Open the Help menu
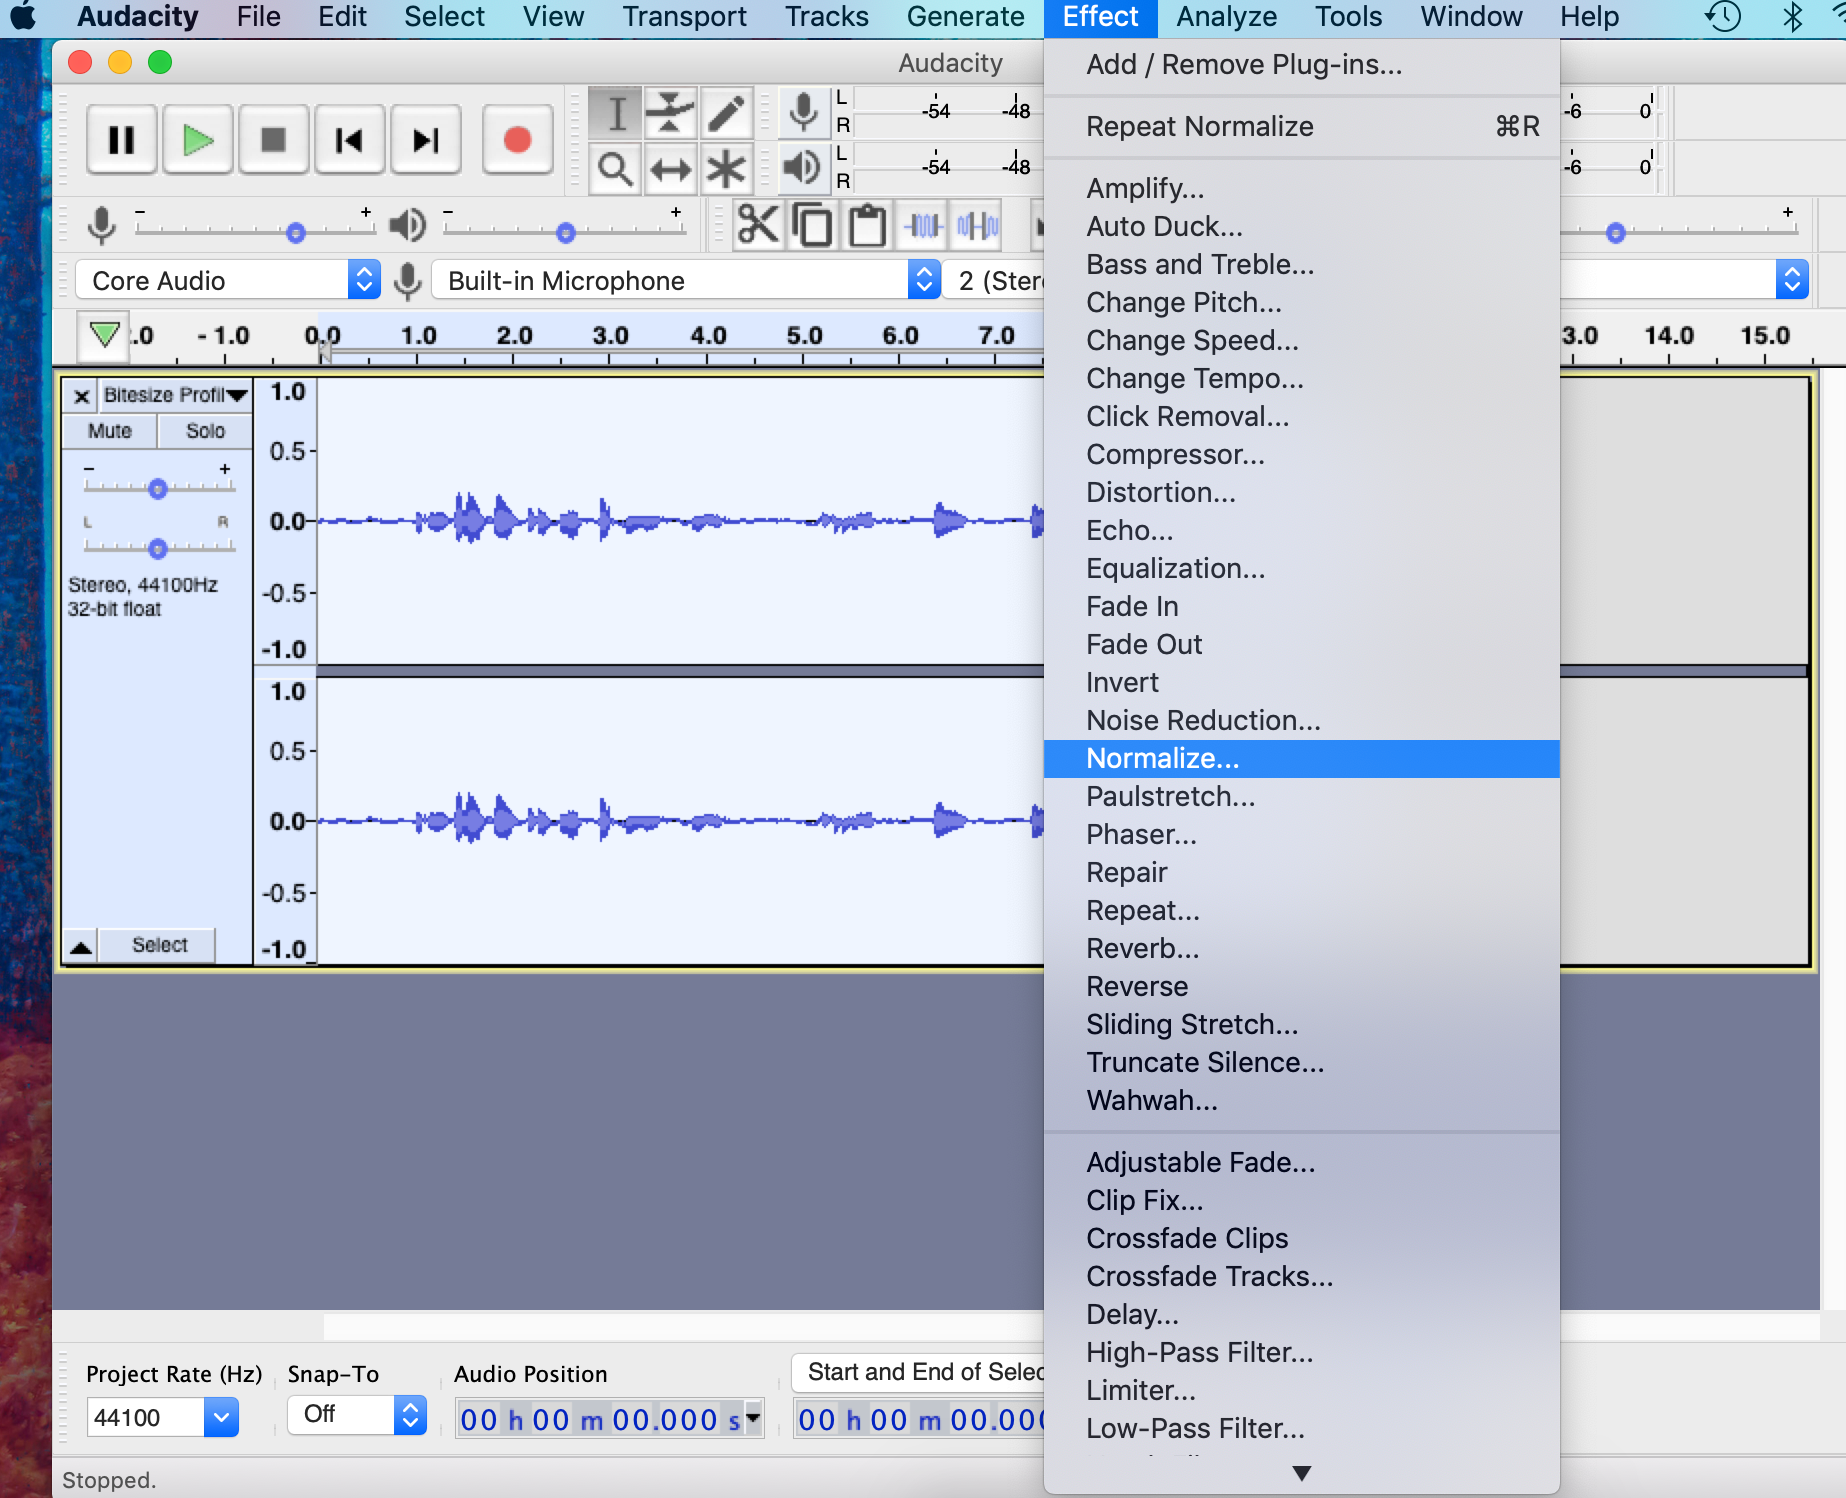This screenshot has width=1846, height=1498. click(x=1589, y=17)
